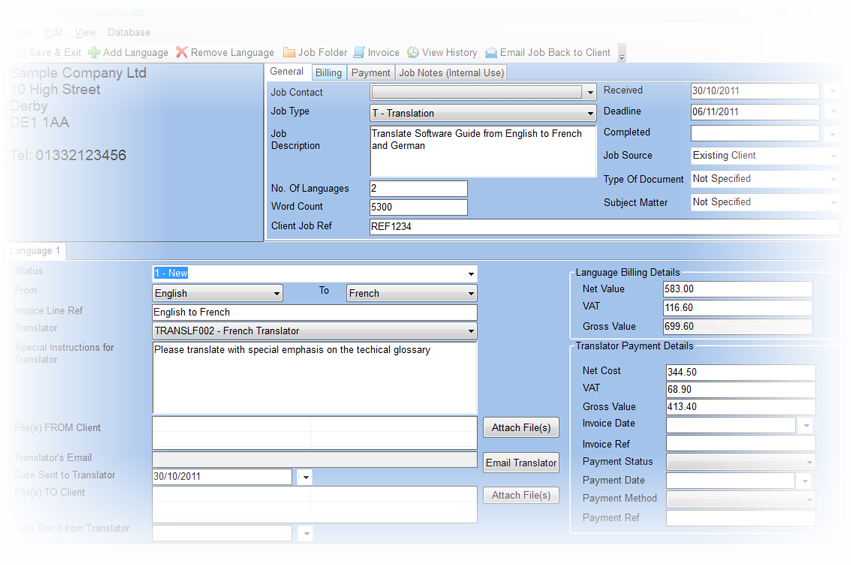851x565 pixels.
Task: Open the Job Notes (Internal Use) tab
Action: pyautogui.click(x=451, y=73)
